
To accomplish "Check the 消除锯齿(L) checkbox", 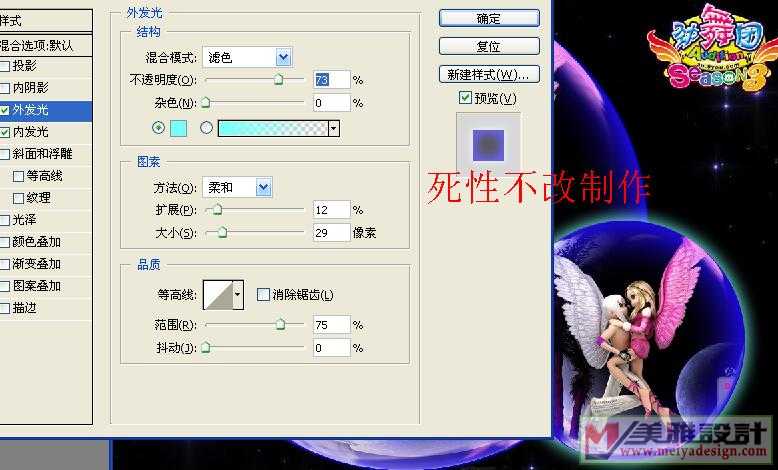I will click(x=263, y=294).
